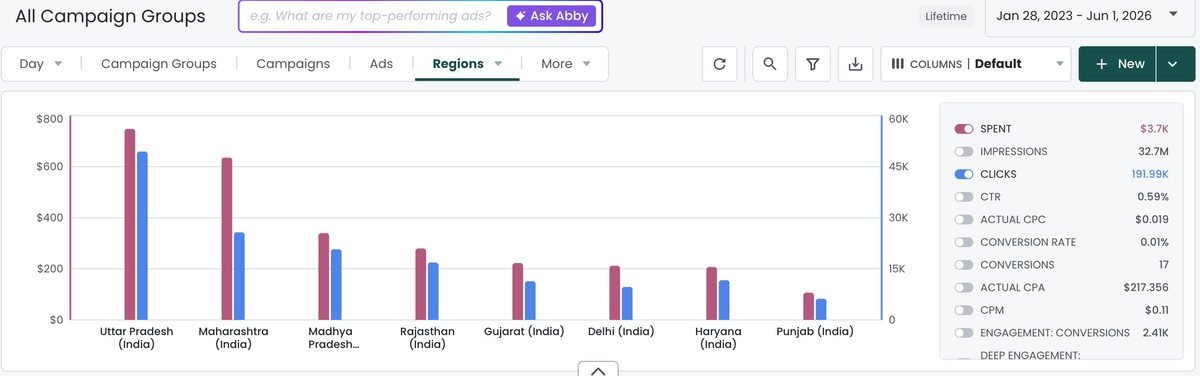Click the Delhi (India) axis label

pos(621,331)
